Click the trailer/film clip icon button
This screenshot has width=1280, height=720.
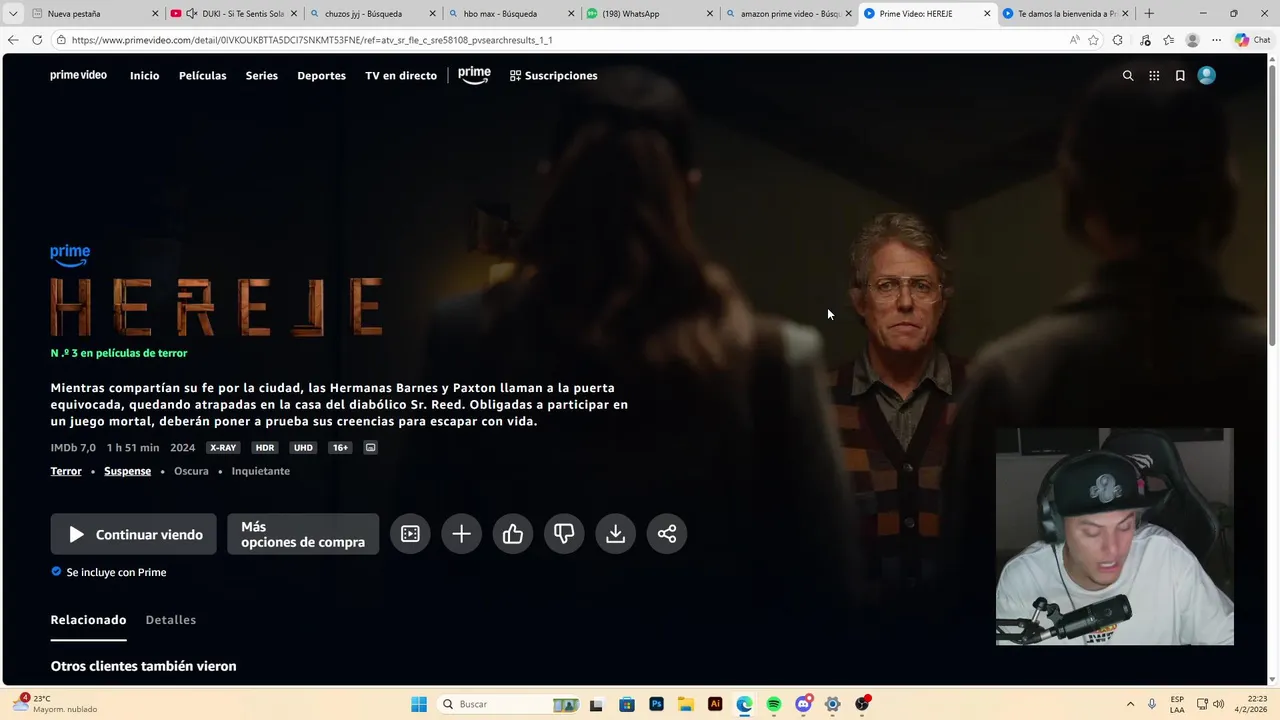click(410, 534)
